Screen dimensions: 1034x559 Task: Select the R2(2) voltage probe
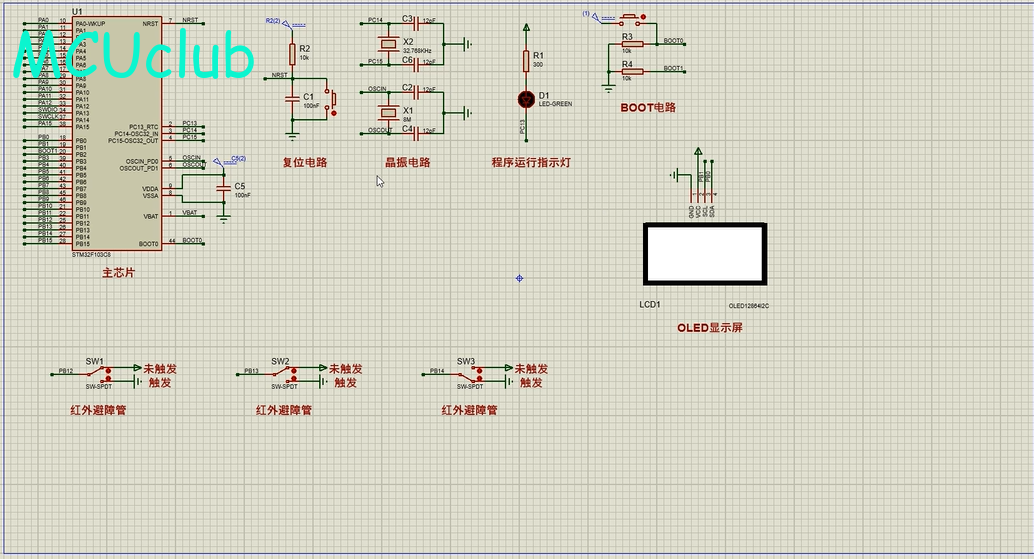pos(286,24)
